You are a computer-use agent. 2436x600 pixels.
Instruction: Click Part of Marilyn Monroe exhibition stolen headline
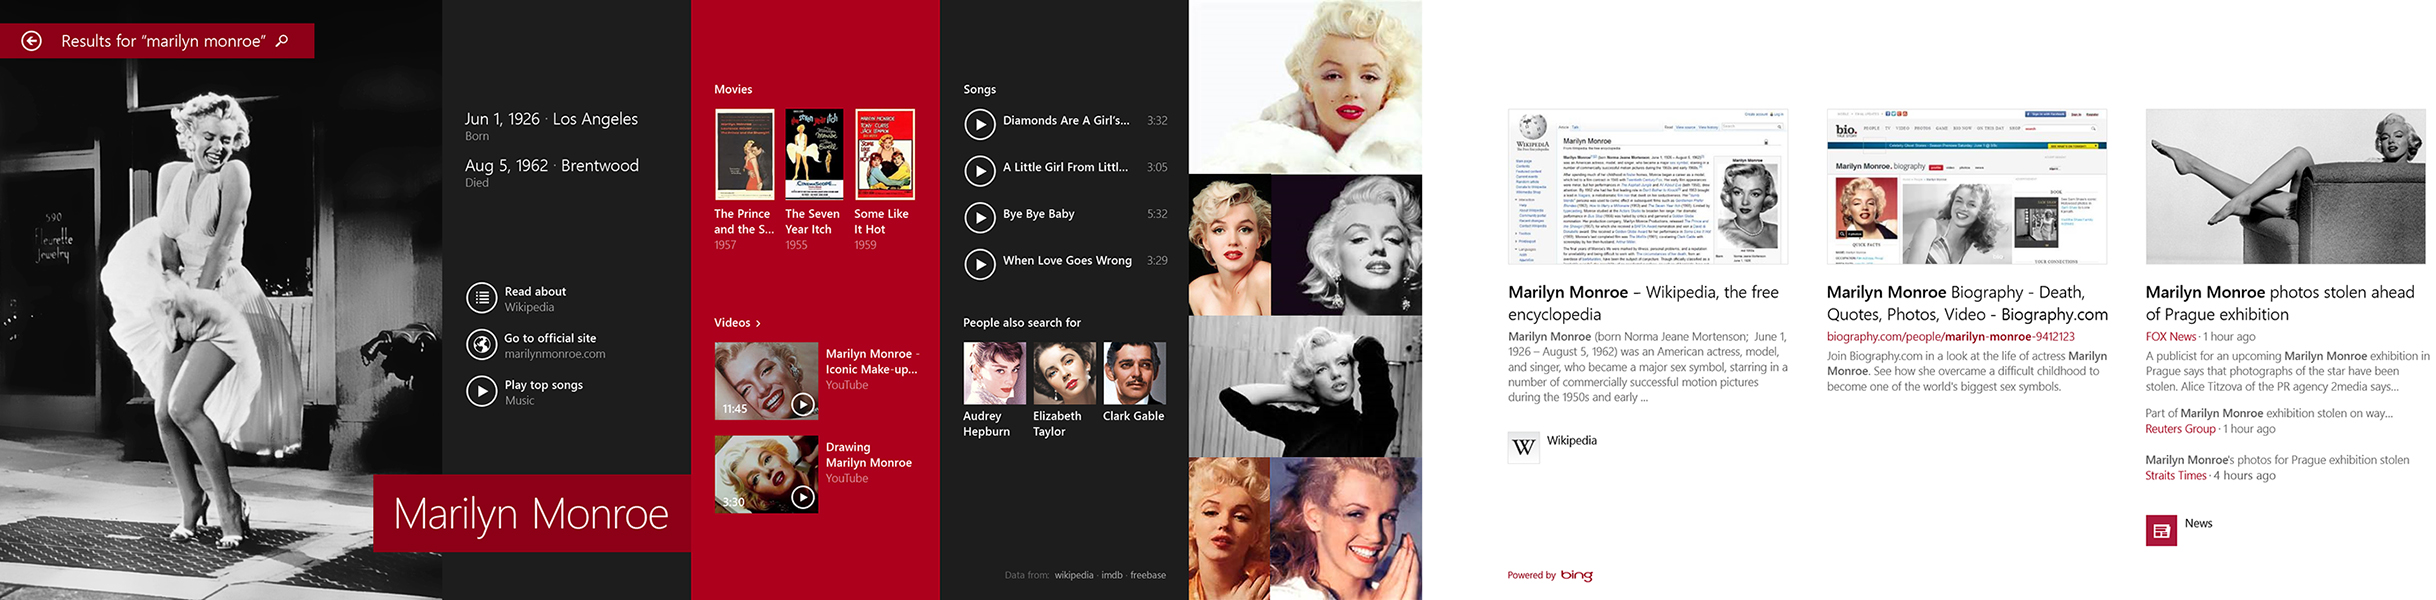(x=2269, y=413)
